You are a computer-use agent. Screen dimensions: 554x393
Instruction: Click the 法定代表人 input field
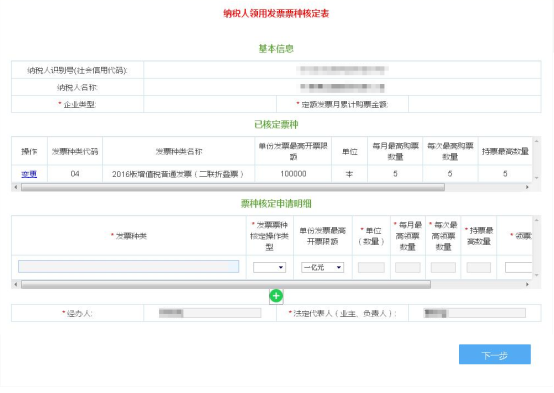click(x=475, y=313)
